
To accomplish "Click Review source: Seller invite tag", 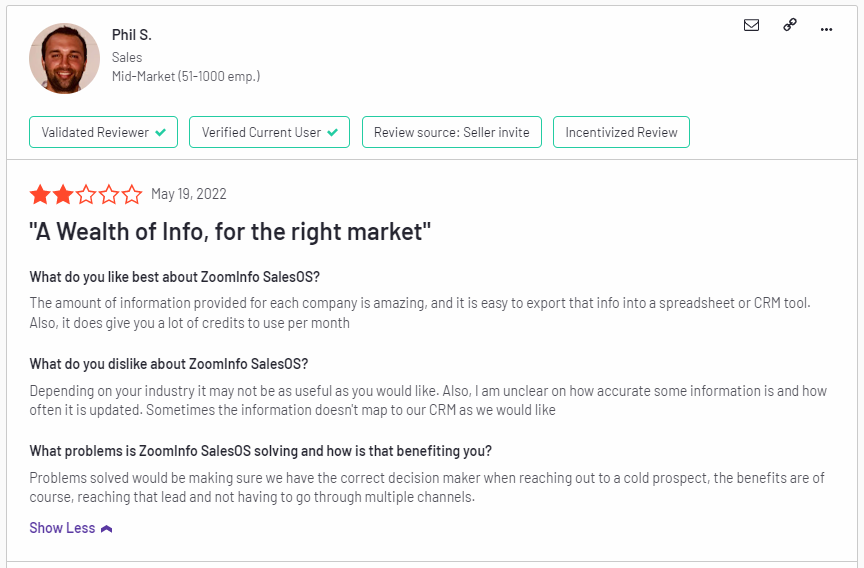I will tap(452, 132).
